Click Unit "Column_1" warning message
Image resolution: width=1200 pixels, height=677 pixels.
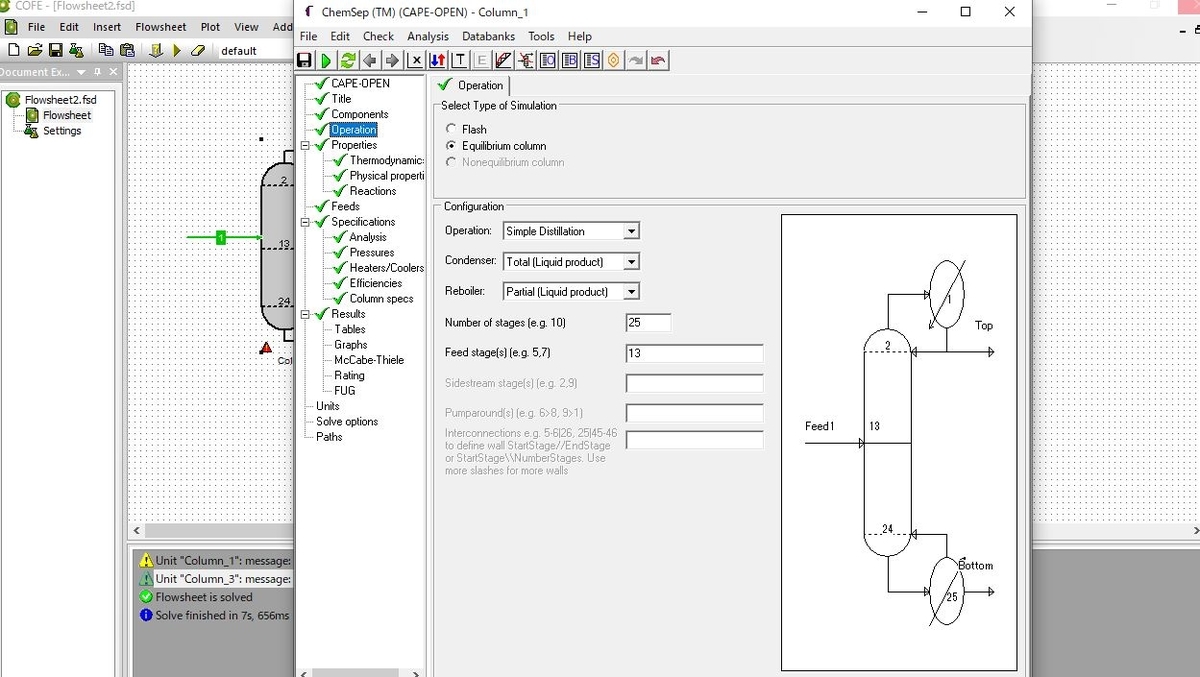[223, 561]
